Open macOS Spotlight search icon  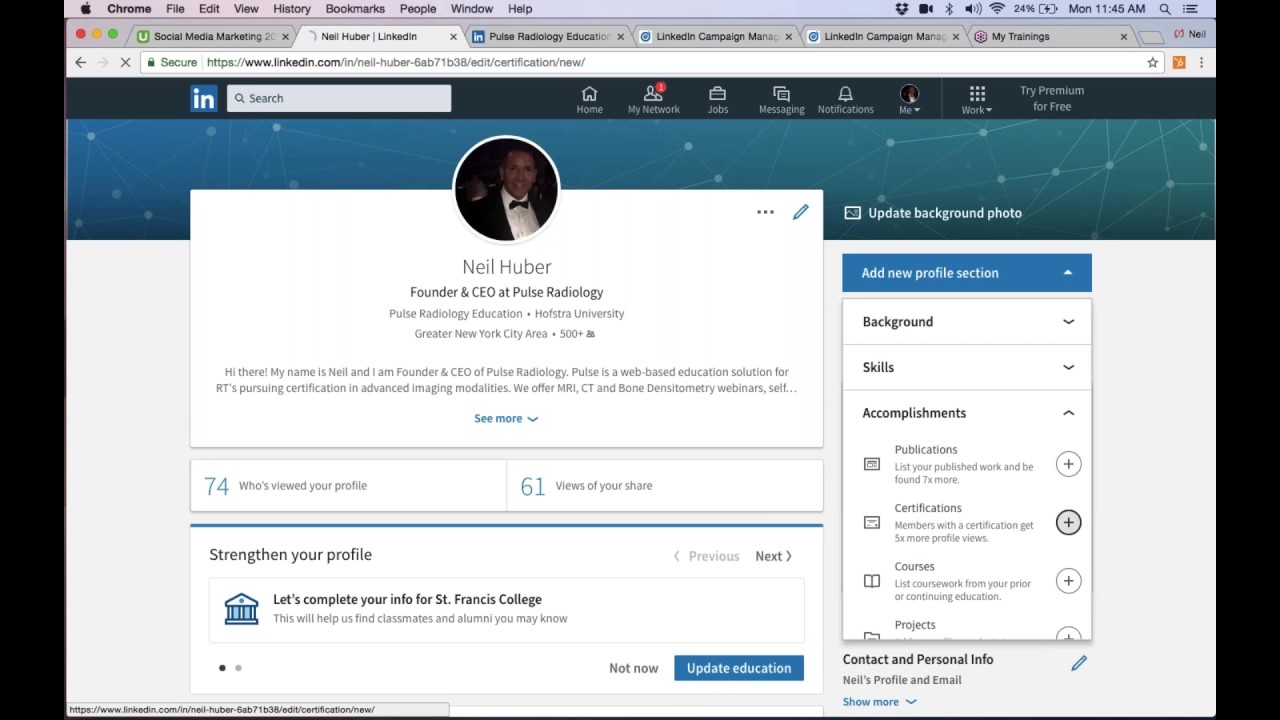(x=1165, y=9)
